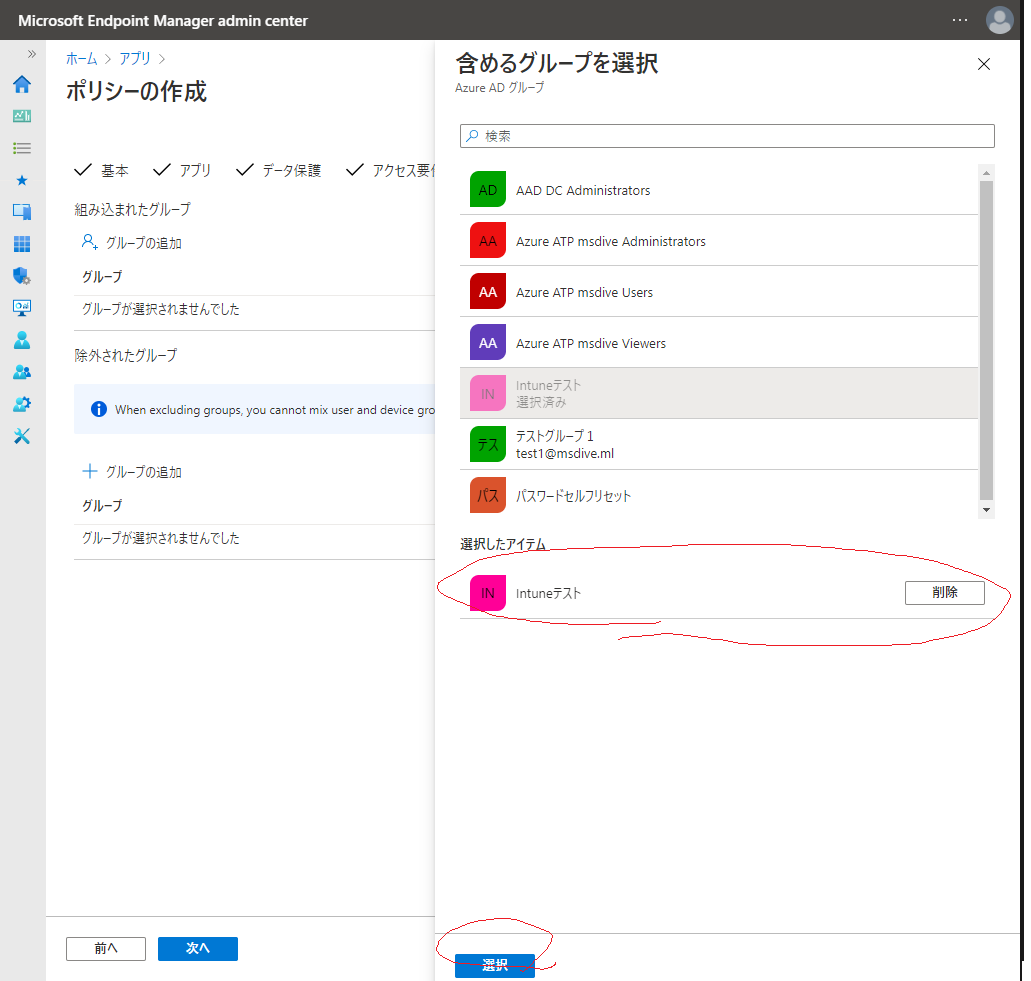Open the Reports monitor icon
Screen dimensions: 1031x981
pyautogui.click(x=22, y=308)
